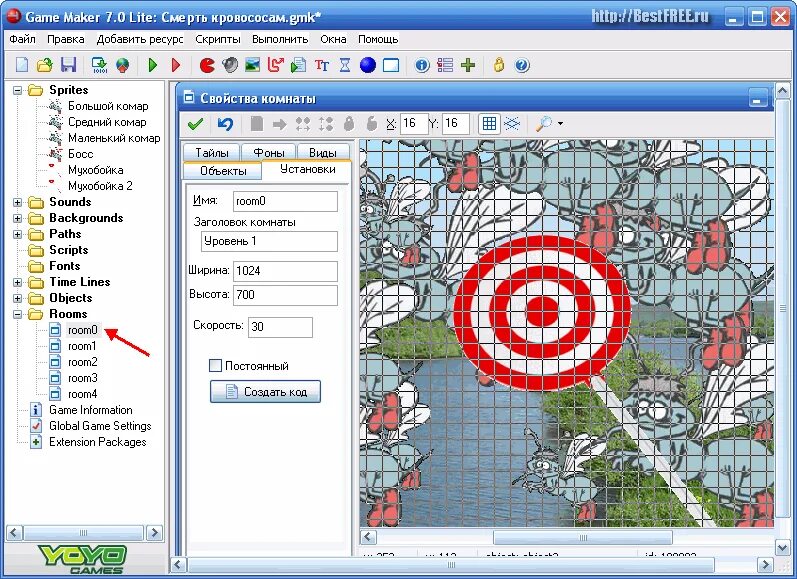Click extension packages green plus icon
The height and width of the screenshot is (579, 797).
tap(468, 65)
